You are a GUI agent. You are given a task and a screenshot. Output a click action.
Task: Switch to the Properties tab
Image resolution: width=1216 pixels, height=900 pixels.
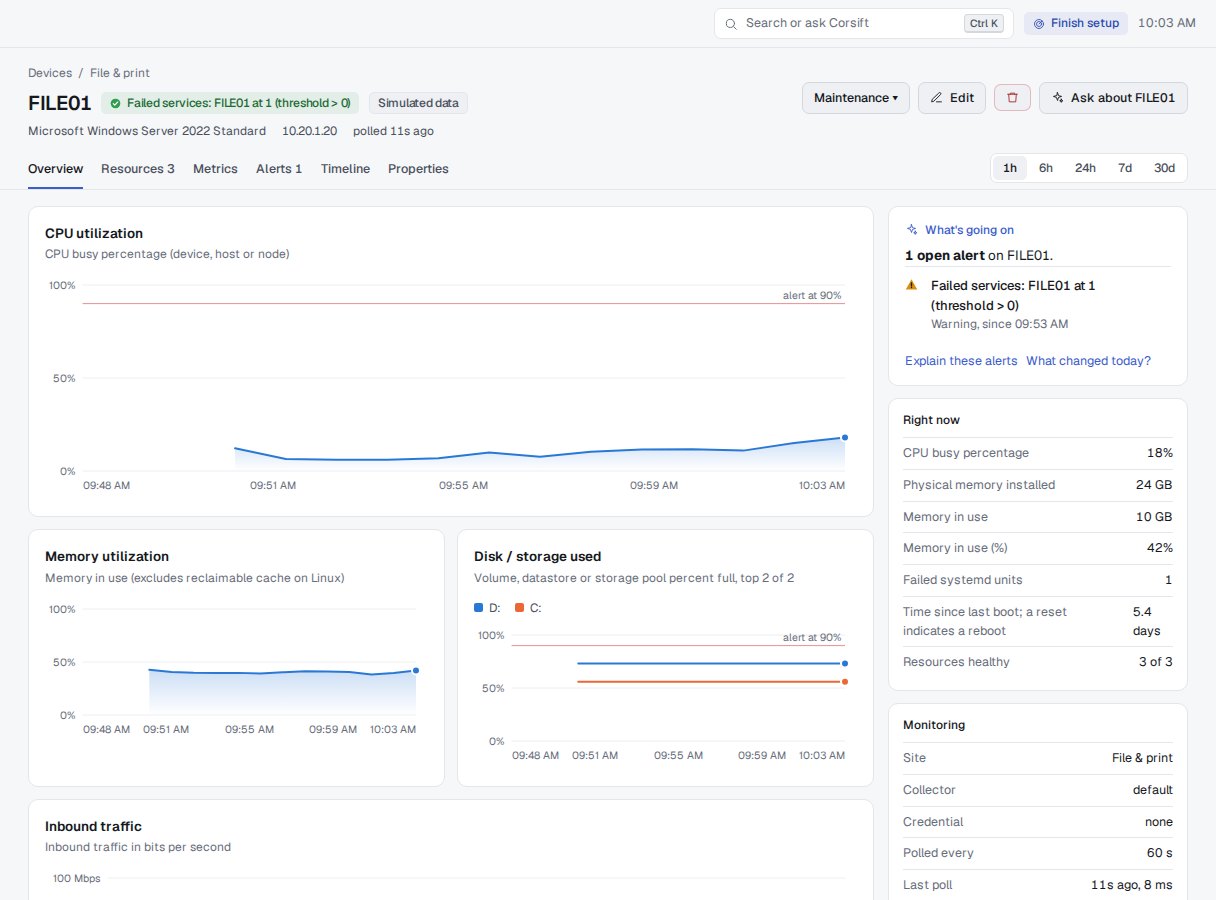(418, 169)
